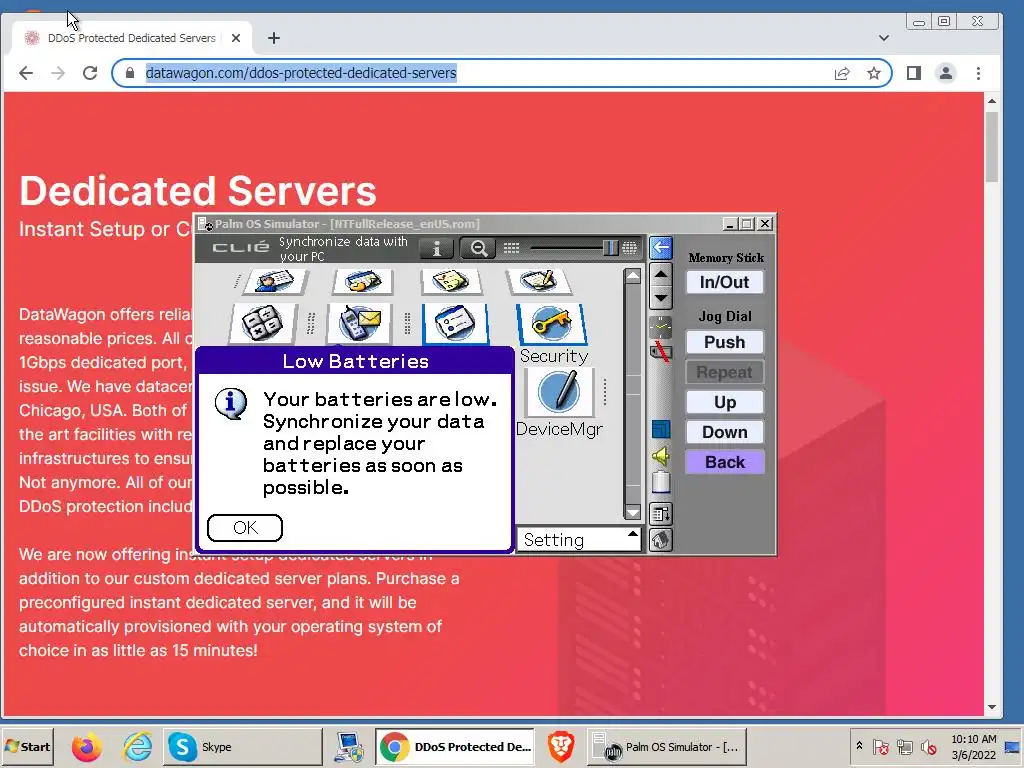
Task: Select the large grid view icon
Action: click(630, 248)
